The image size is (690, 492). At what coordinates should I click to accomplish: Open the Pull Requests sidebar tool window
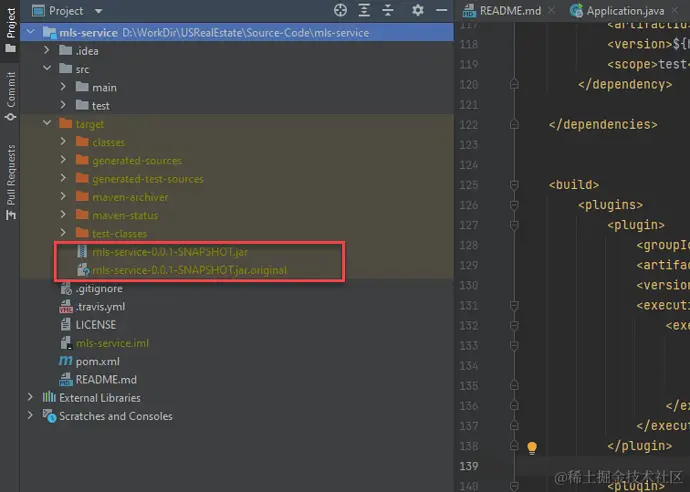pos(11,182)
